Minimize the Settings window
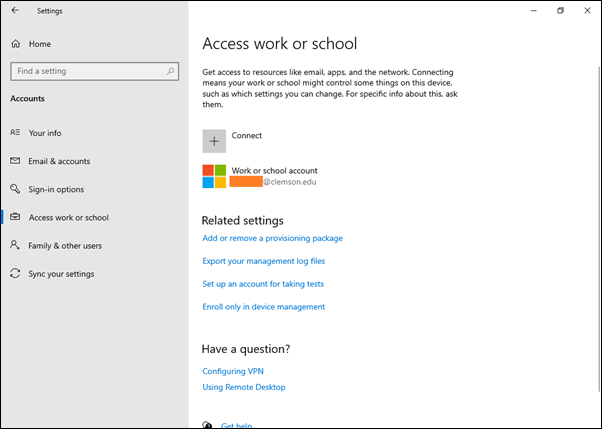The image size is (602, 429). (533, 11)
